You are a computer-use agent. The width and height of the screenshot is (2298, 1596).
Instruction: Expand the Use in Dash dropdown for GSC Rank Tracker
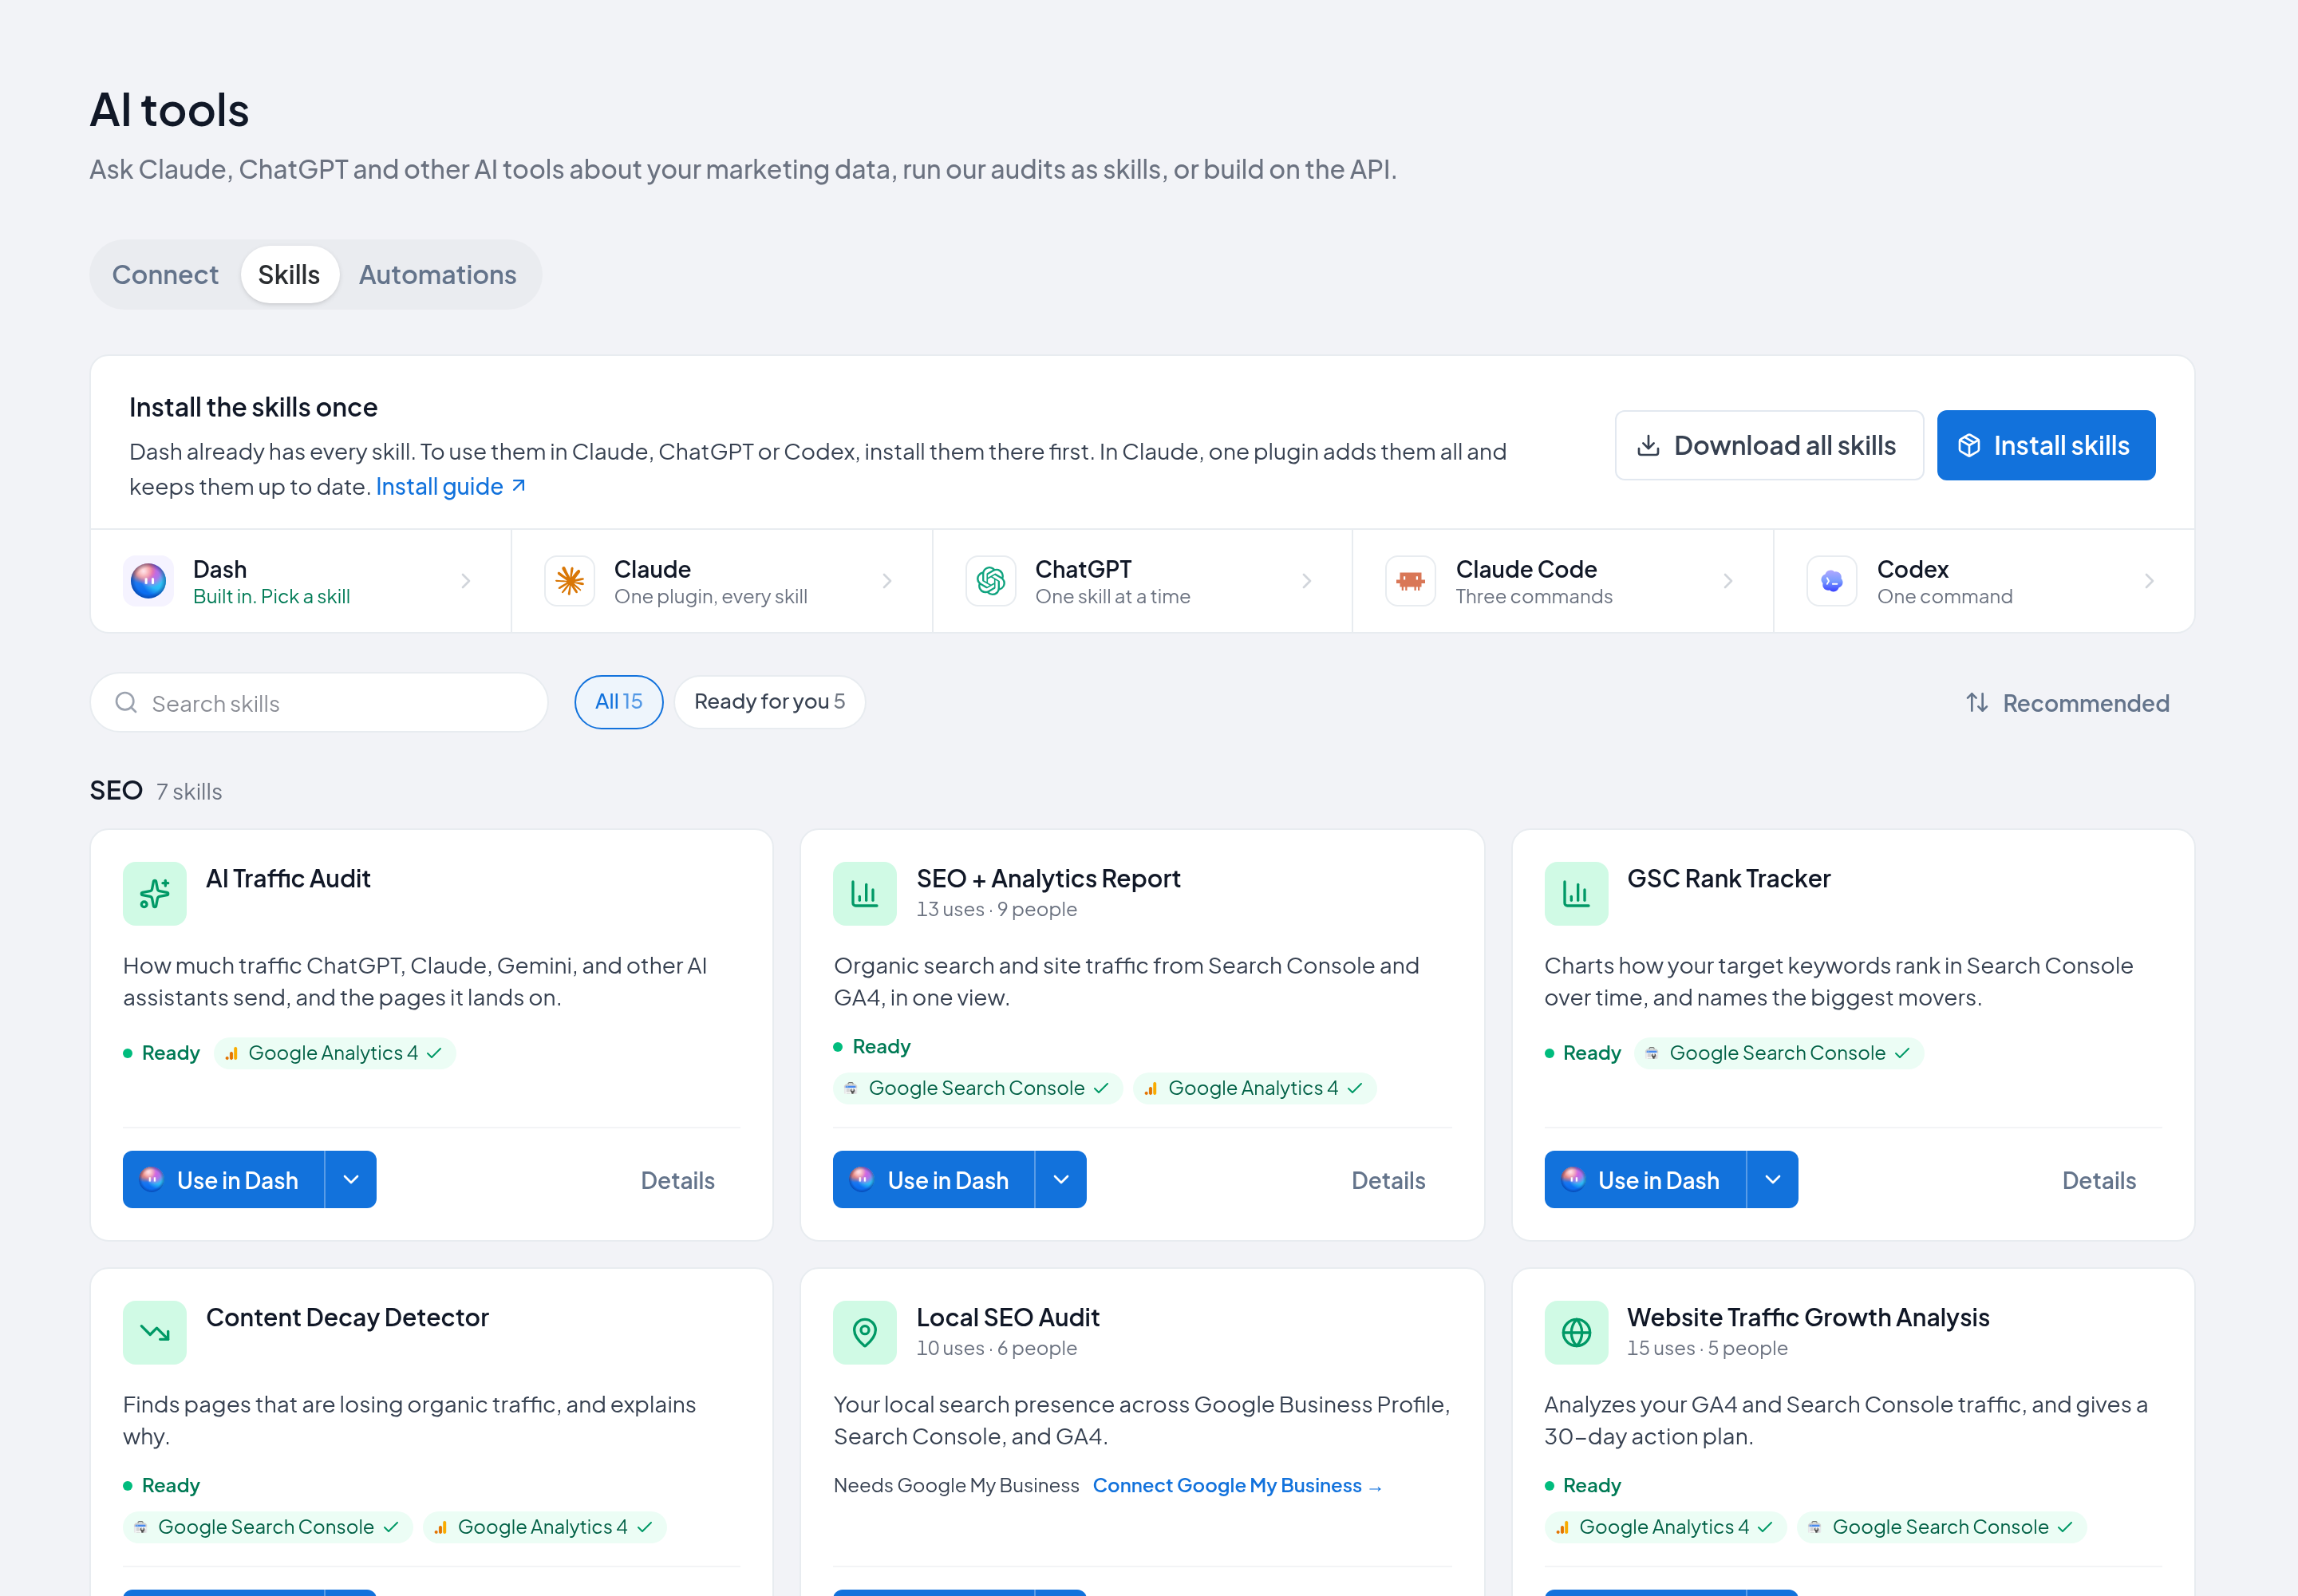tap(1773, 1180)
